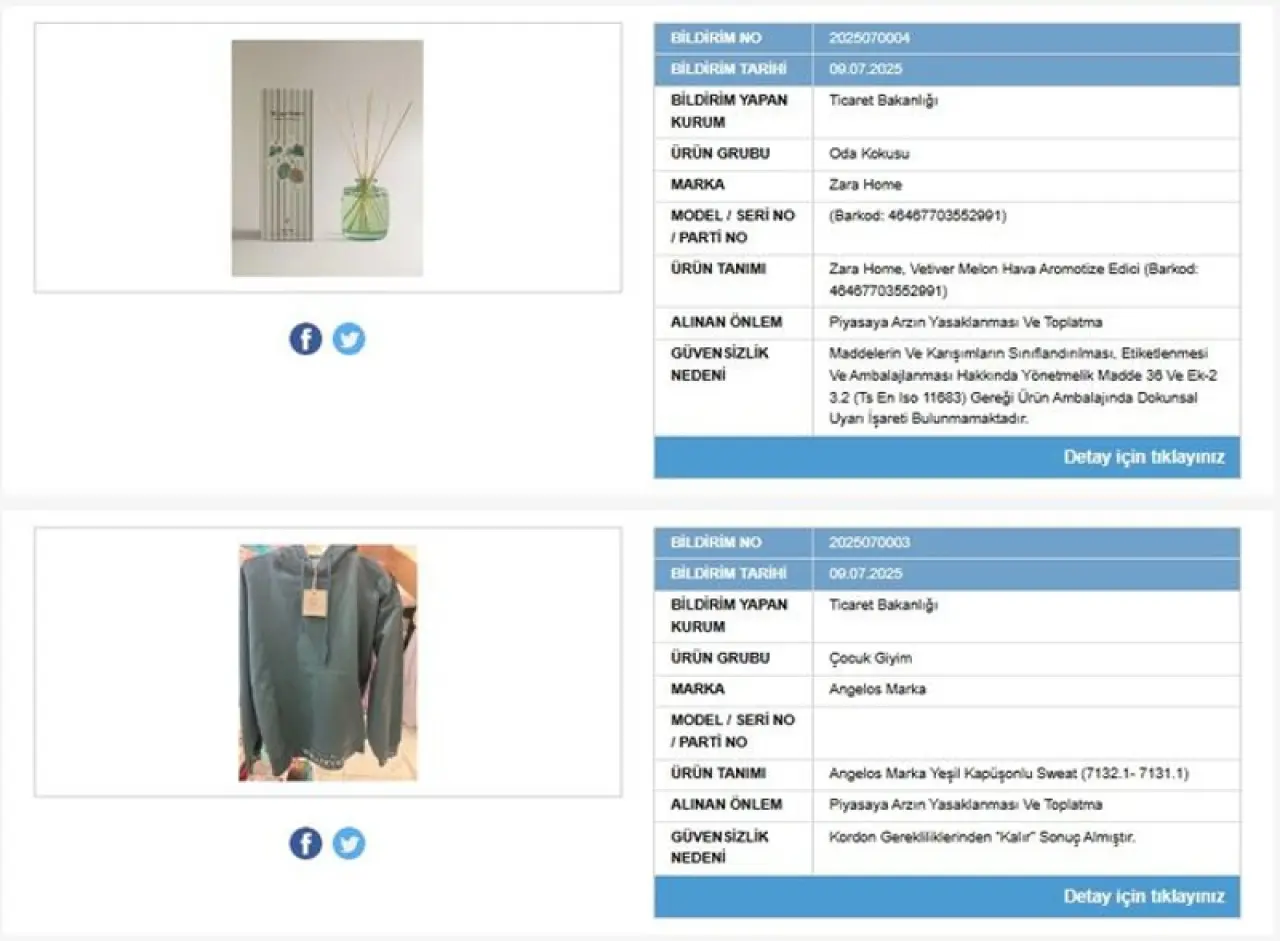The height and width of the screenshot is (941, 1280).
Task: Share Zara Home notice on Facebook
Action: coord(306,339)
